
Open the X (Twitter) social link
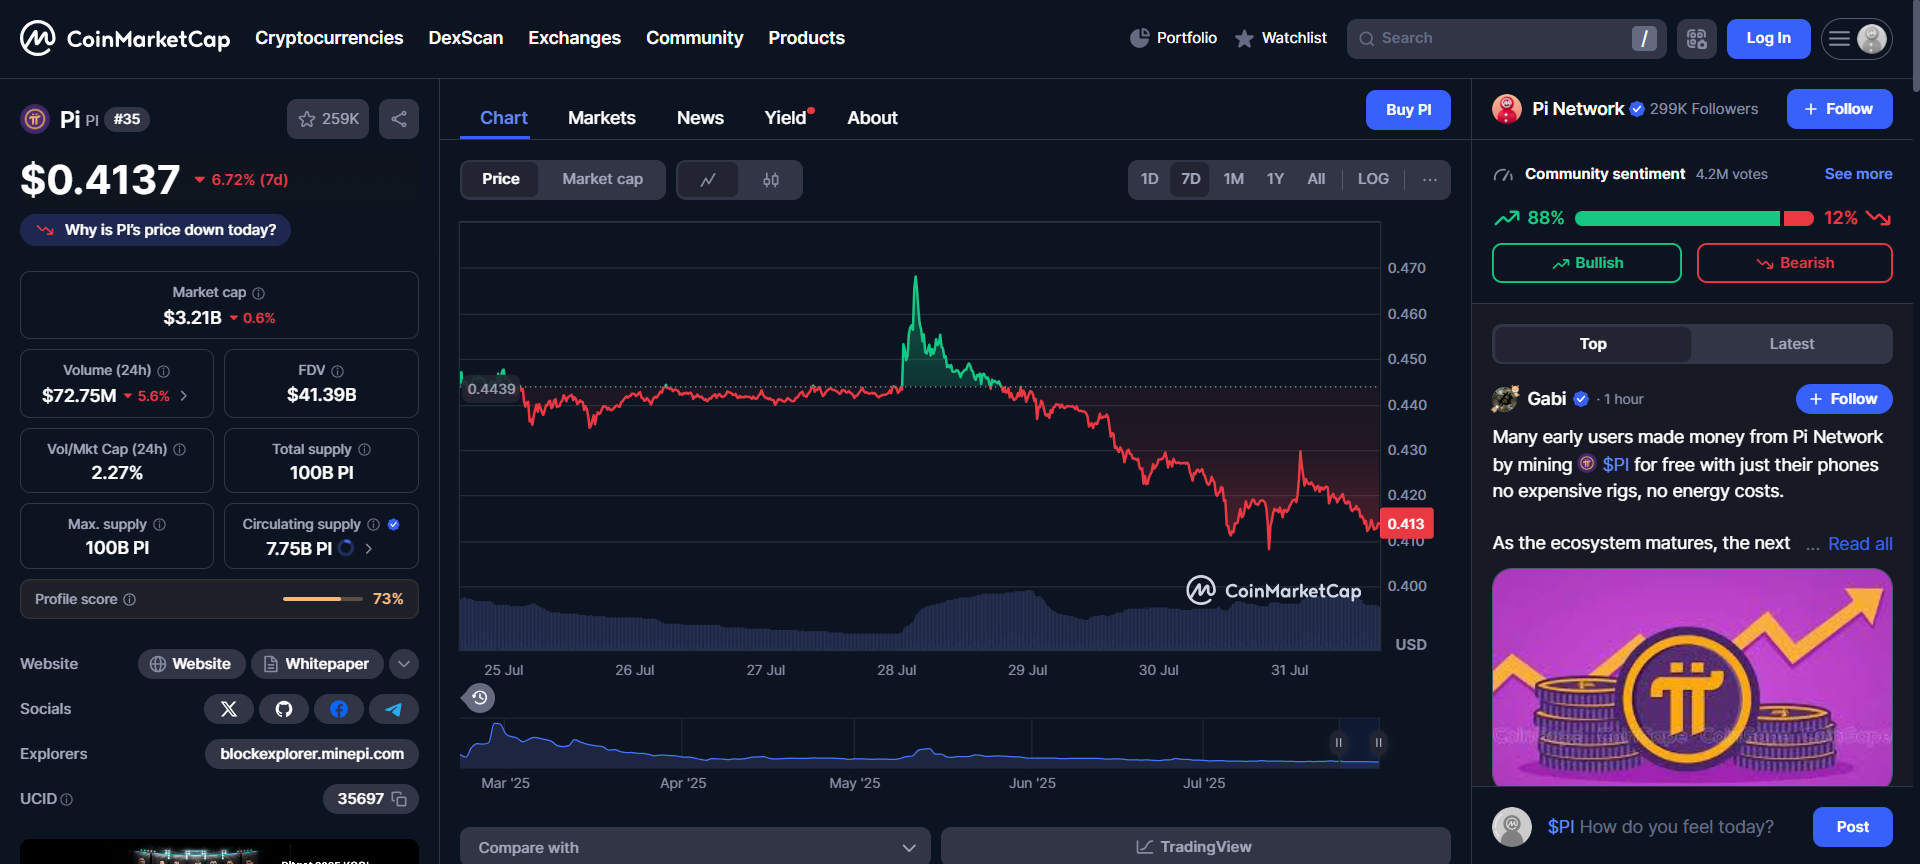pyautogui.click(x=229, y=709)
